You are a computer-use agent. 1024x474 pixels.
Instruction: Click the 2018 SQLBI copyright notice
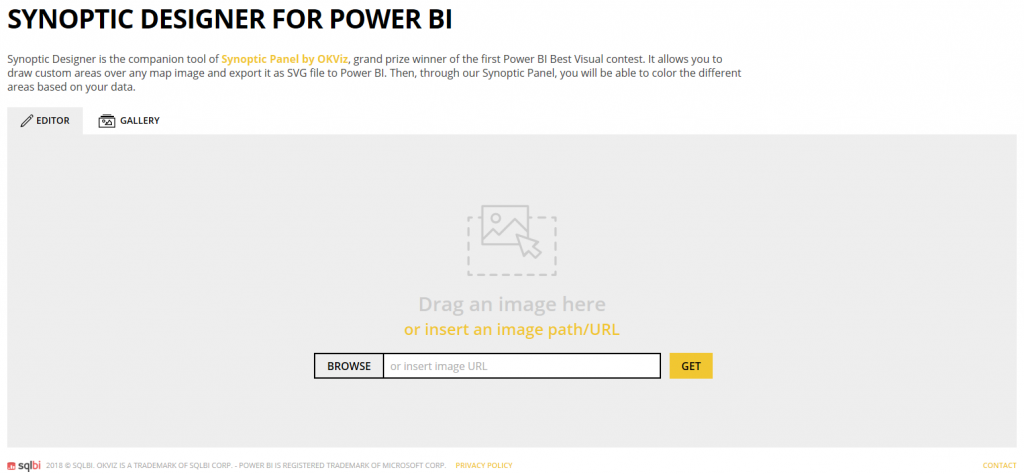click(x=246, y=466)
